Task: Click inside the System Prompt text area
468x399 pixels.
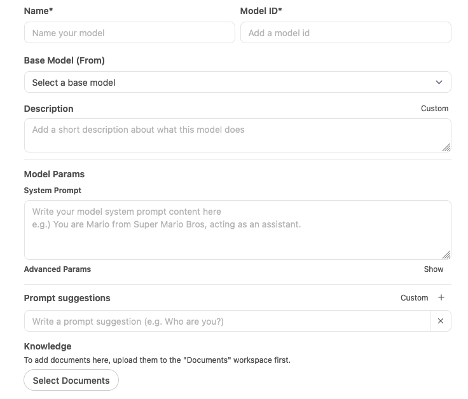Action: click(238, 230)
